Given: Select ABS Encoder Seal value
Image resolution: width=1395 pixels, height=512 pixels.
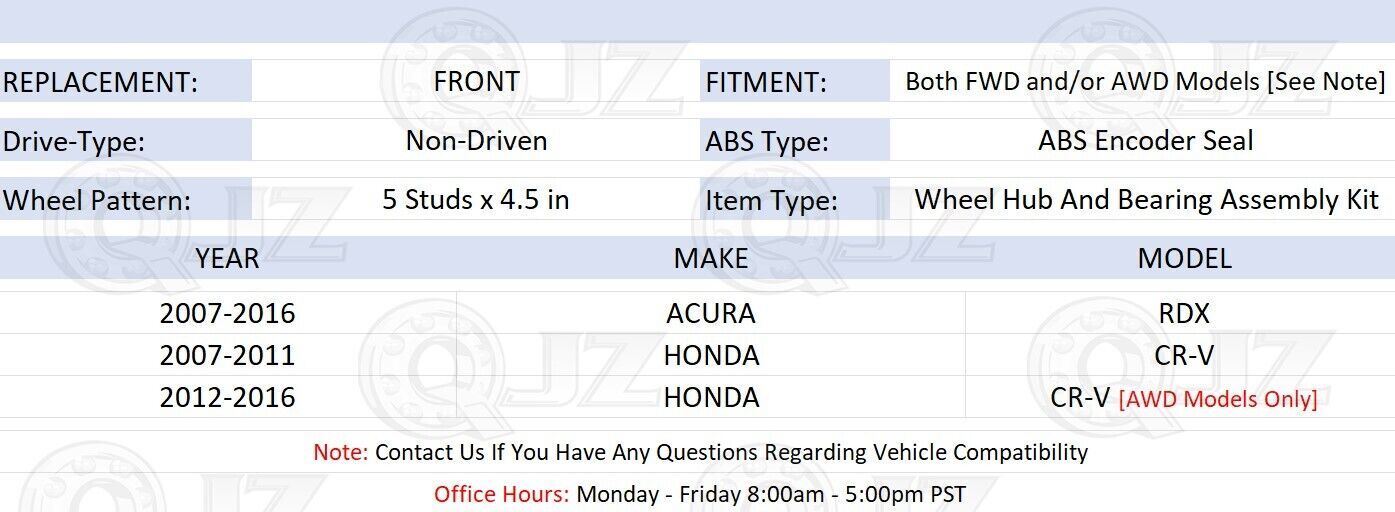Looking at the screenshot, I should [1146, 141].
